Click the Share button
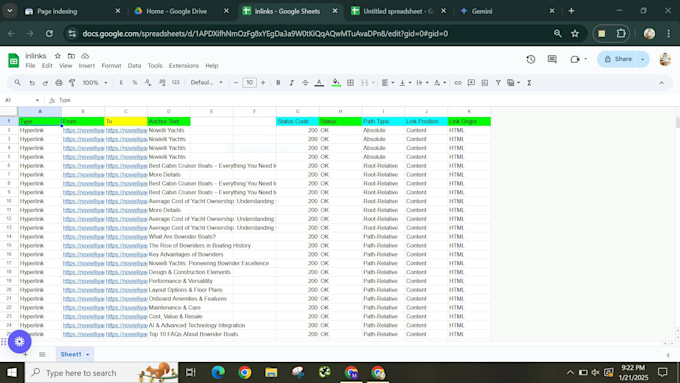The width and height of the screenshot is (680, 383). [618, 59]
